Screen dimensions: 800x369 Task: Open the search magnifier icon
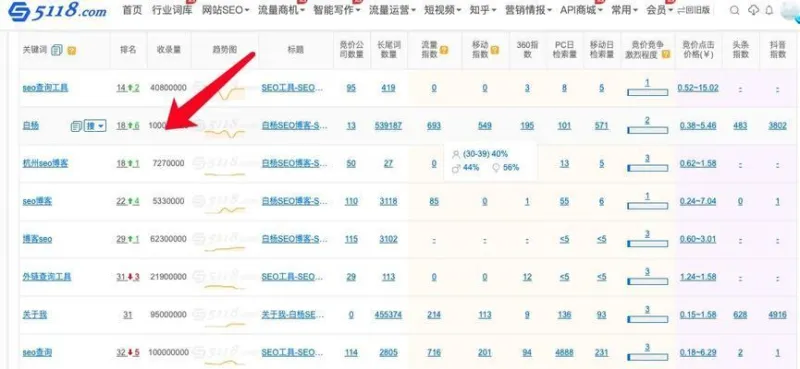(x=735, y=10)
